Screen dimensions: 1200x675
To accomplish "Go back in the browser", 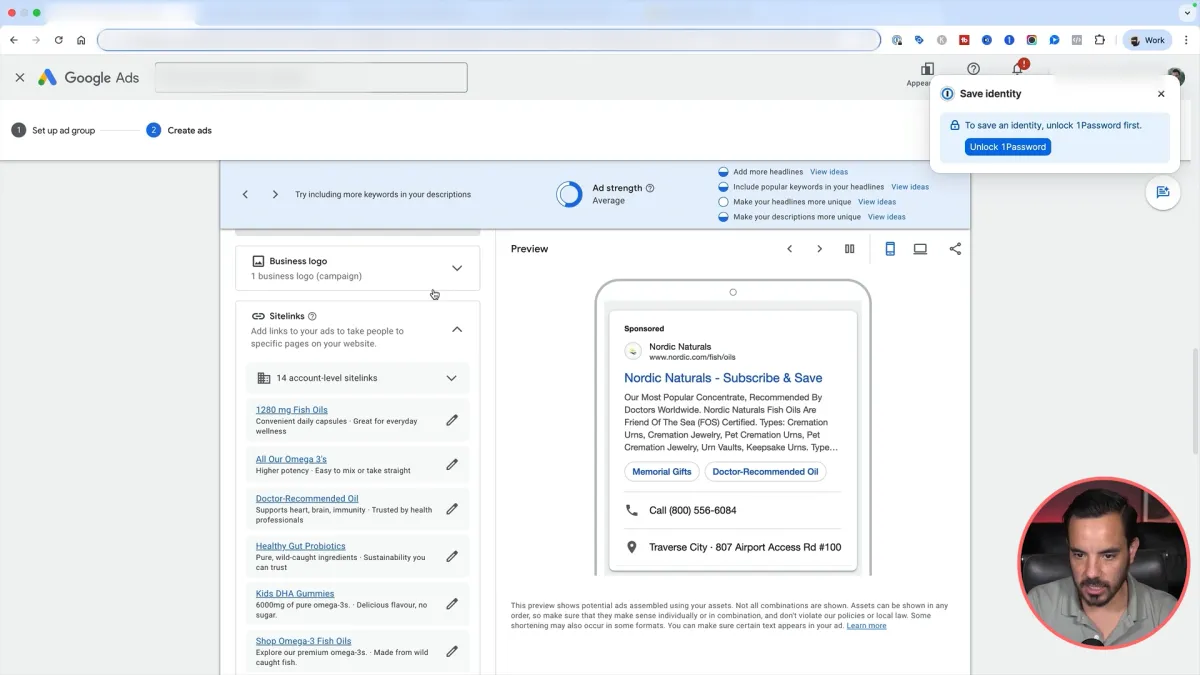I will coord(14,40).
